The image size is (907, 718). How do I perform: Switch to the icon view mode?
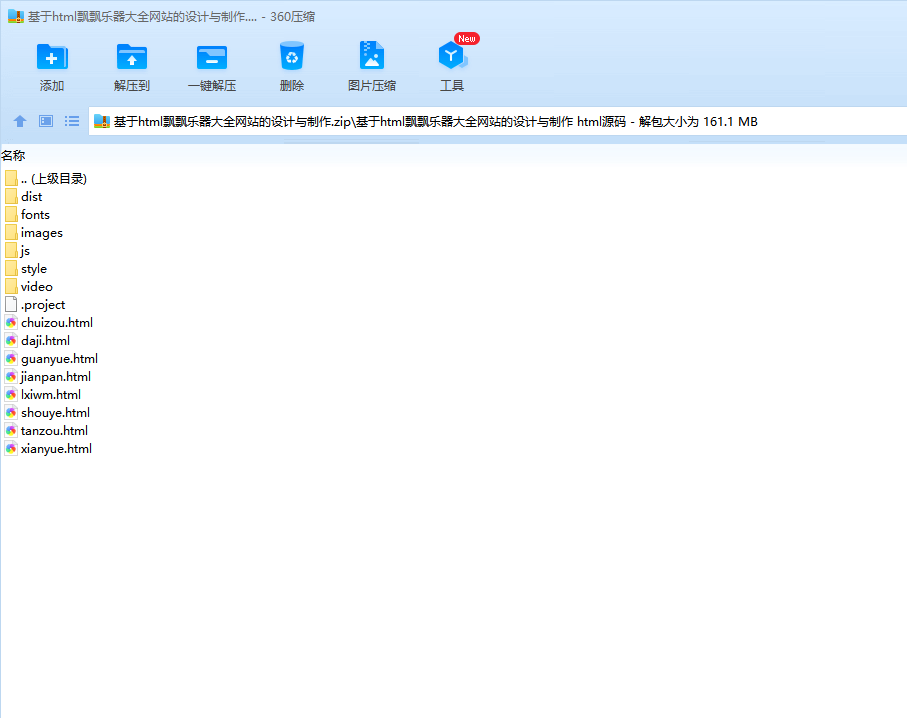(46, 121)
